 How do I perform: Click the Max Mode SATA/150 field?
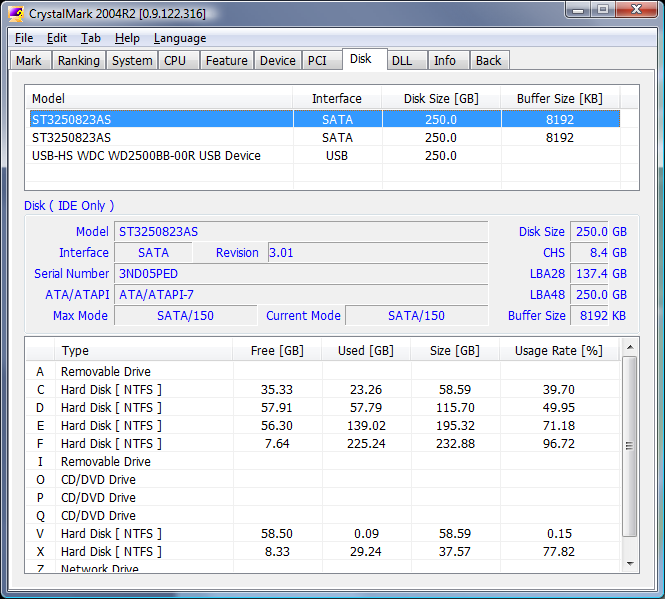point(186,316)
